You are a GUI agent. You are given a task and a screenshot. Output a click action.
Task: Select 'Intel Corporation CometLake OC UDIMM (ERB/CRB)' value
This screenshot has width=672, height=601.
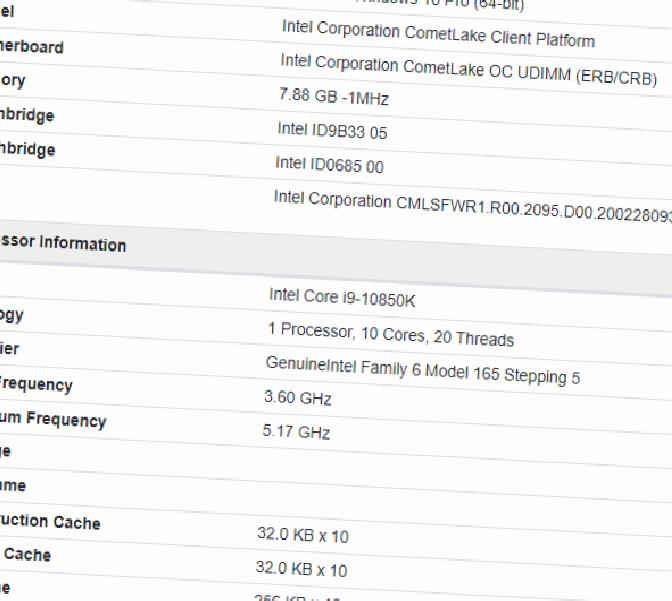468,69
